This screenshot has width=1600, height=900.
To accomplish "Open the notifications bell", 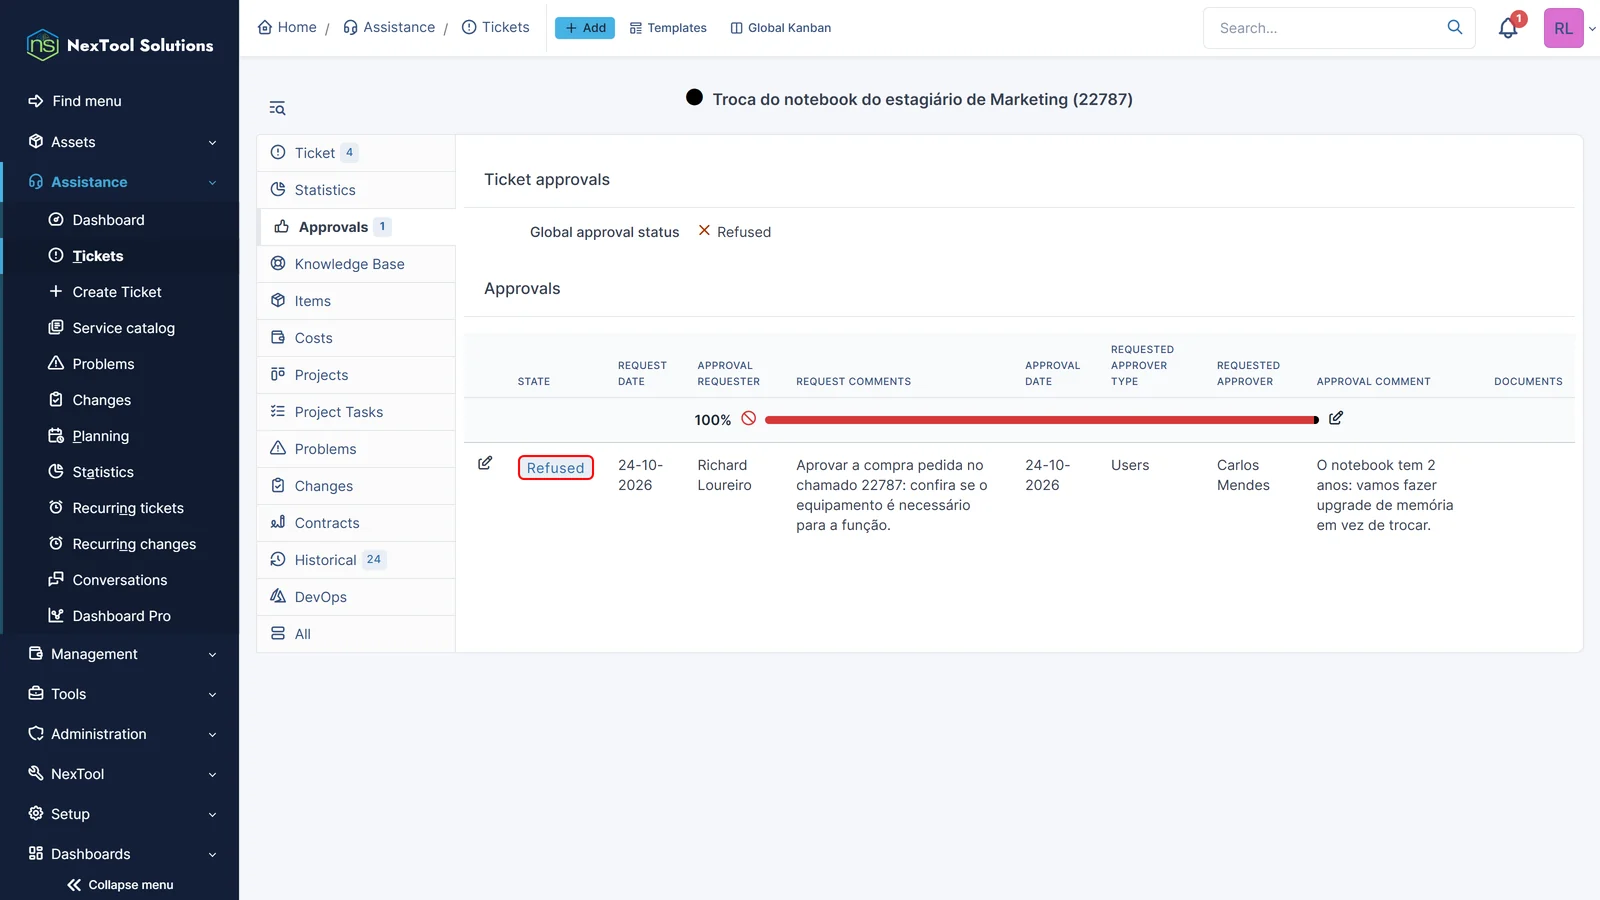I will (x=1508, y=28).
